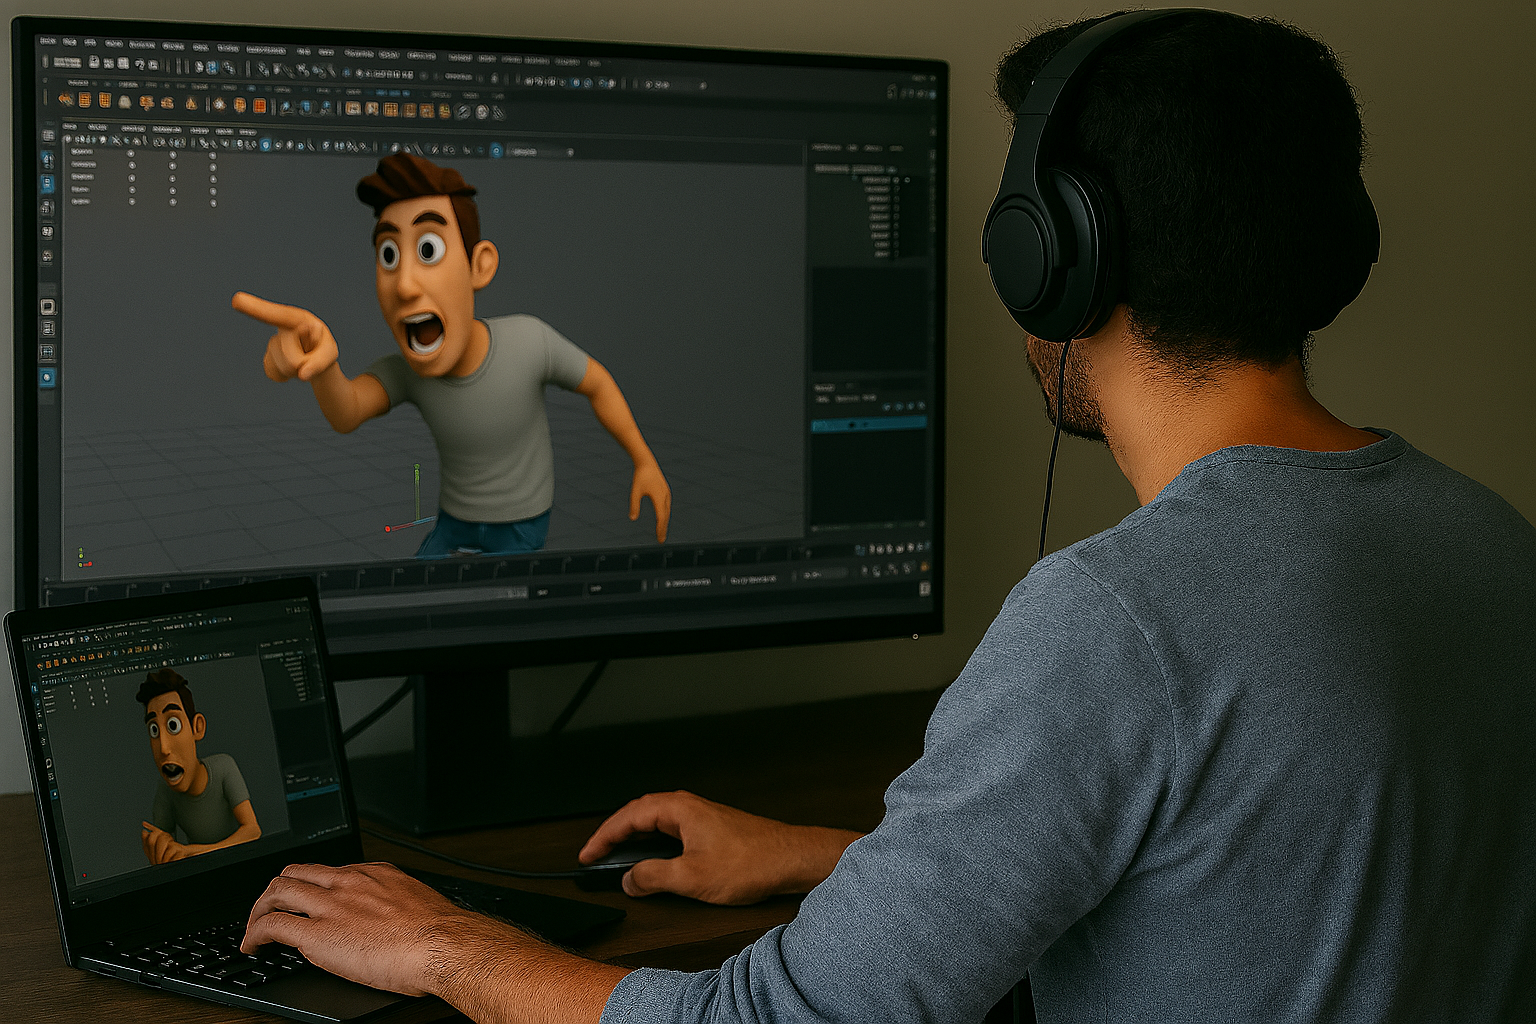This screenshot has width=1536, height=1024.
Task: Click the blue highlighted icon left of viewport dropdown
Action: pyautogui.click(x=496, y=151)
